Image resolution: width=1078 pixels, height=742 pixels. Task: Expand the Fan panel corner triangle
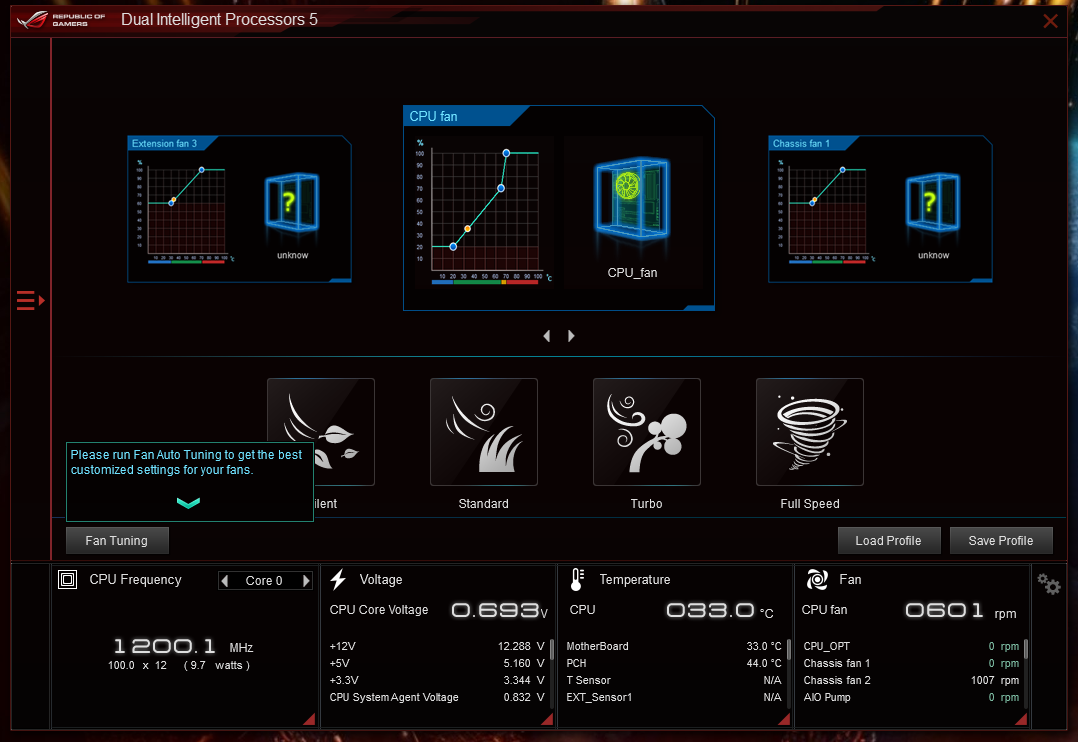[x=1021, y=719]
